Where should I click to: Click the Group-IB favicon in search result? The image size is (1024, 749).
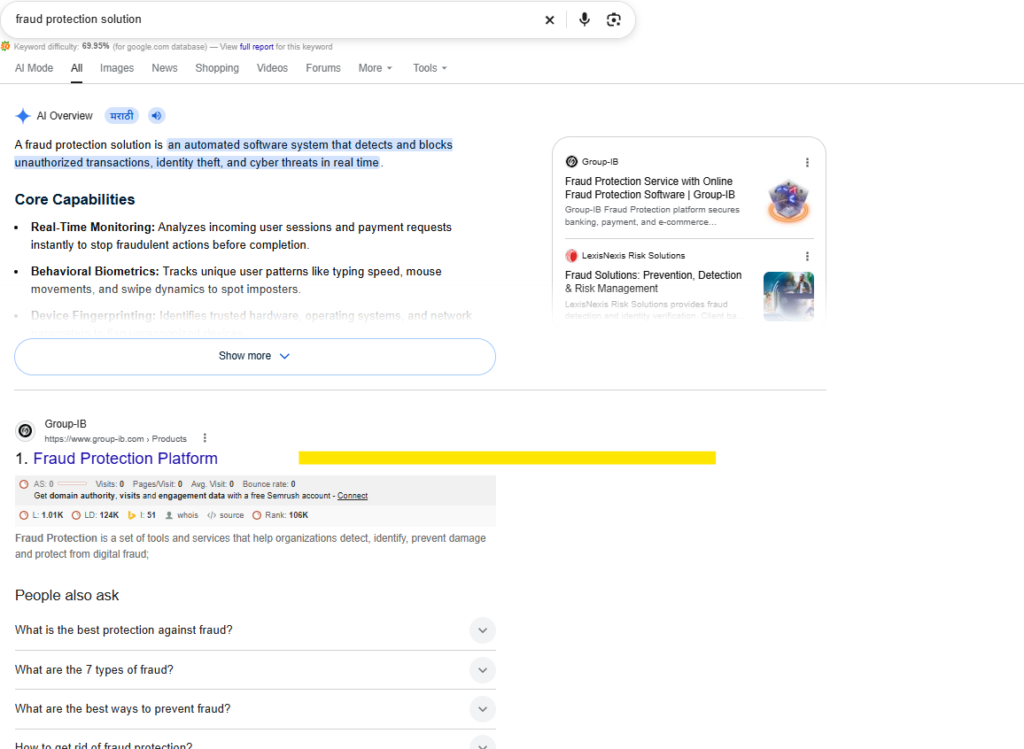[25, 430]
